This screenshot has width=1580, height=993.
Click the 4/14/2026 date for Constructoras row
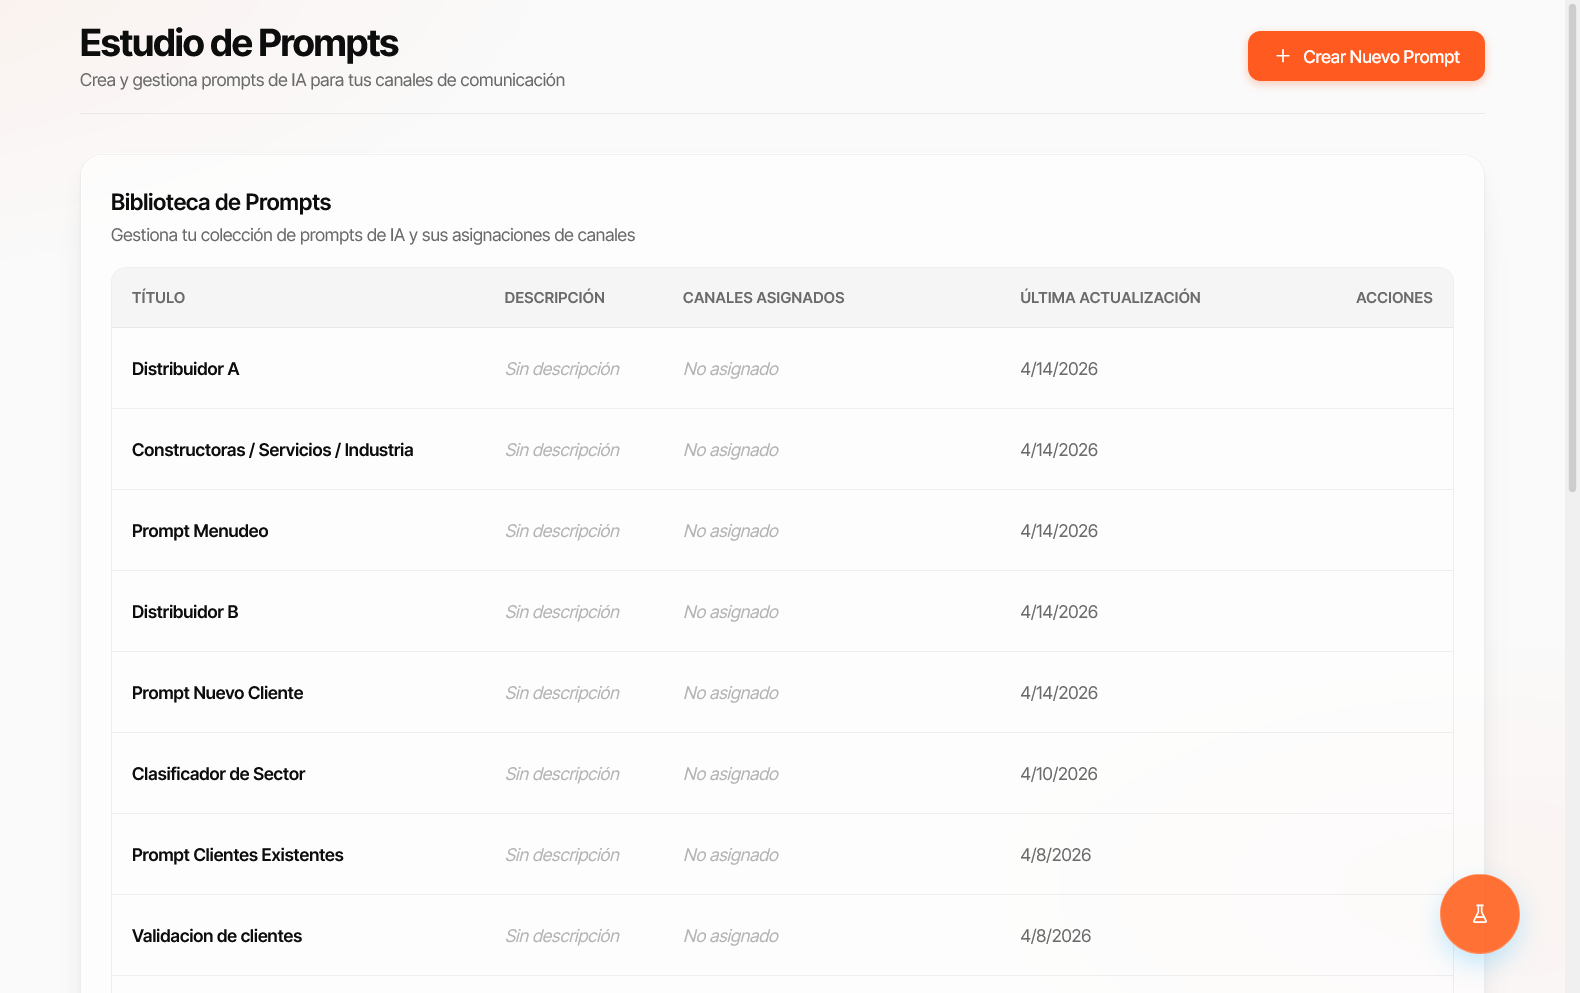[1059, 450]
